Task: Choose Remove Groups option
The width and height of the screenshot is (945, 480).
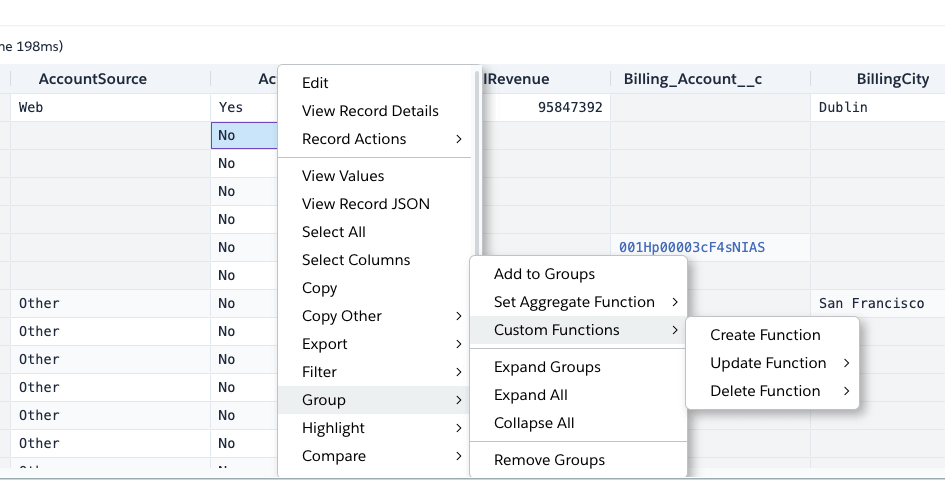Action: pyautogui.click(x=549, y=460)
